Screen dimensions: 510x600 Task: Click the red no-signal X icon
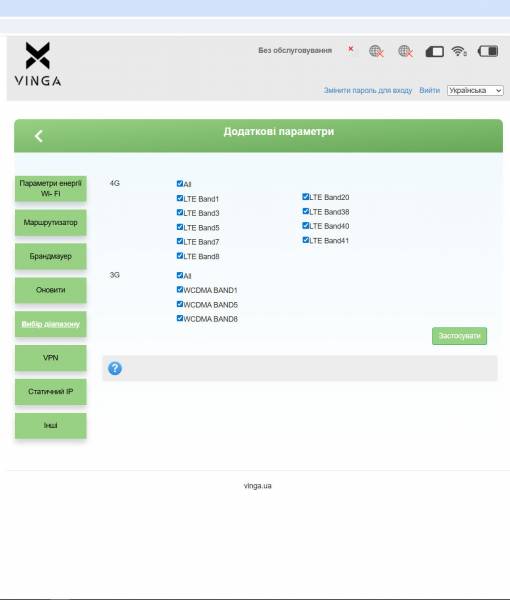(x=350, y=49)
